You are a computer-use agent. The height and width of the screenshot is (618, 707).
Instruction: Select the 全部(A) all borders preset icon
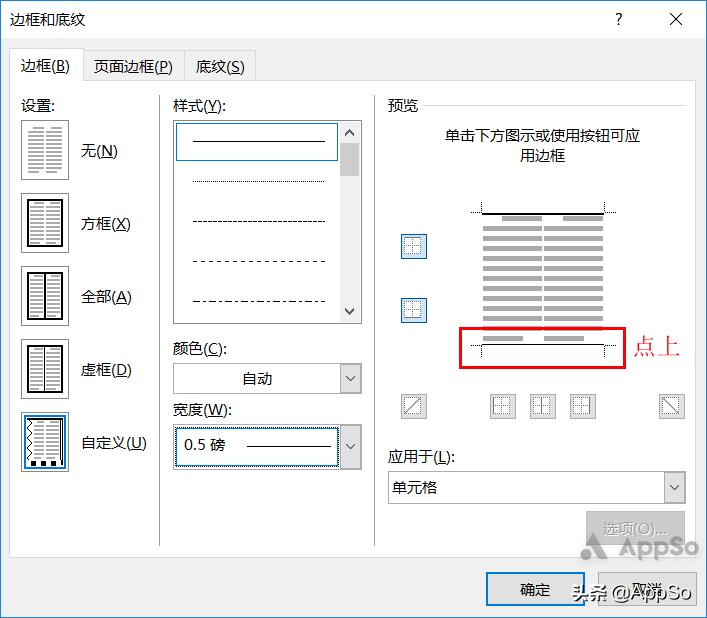(45, 296)
